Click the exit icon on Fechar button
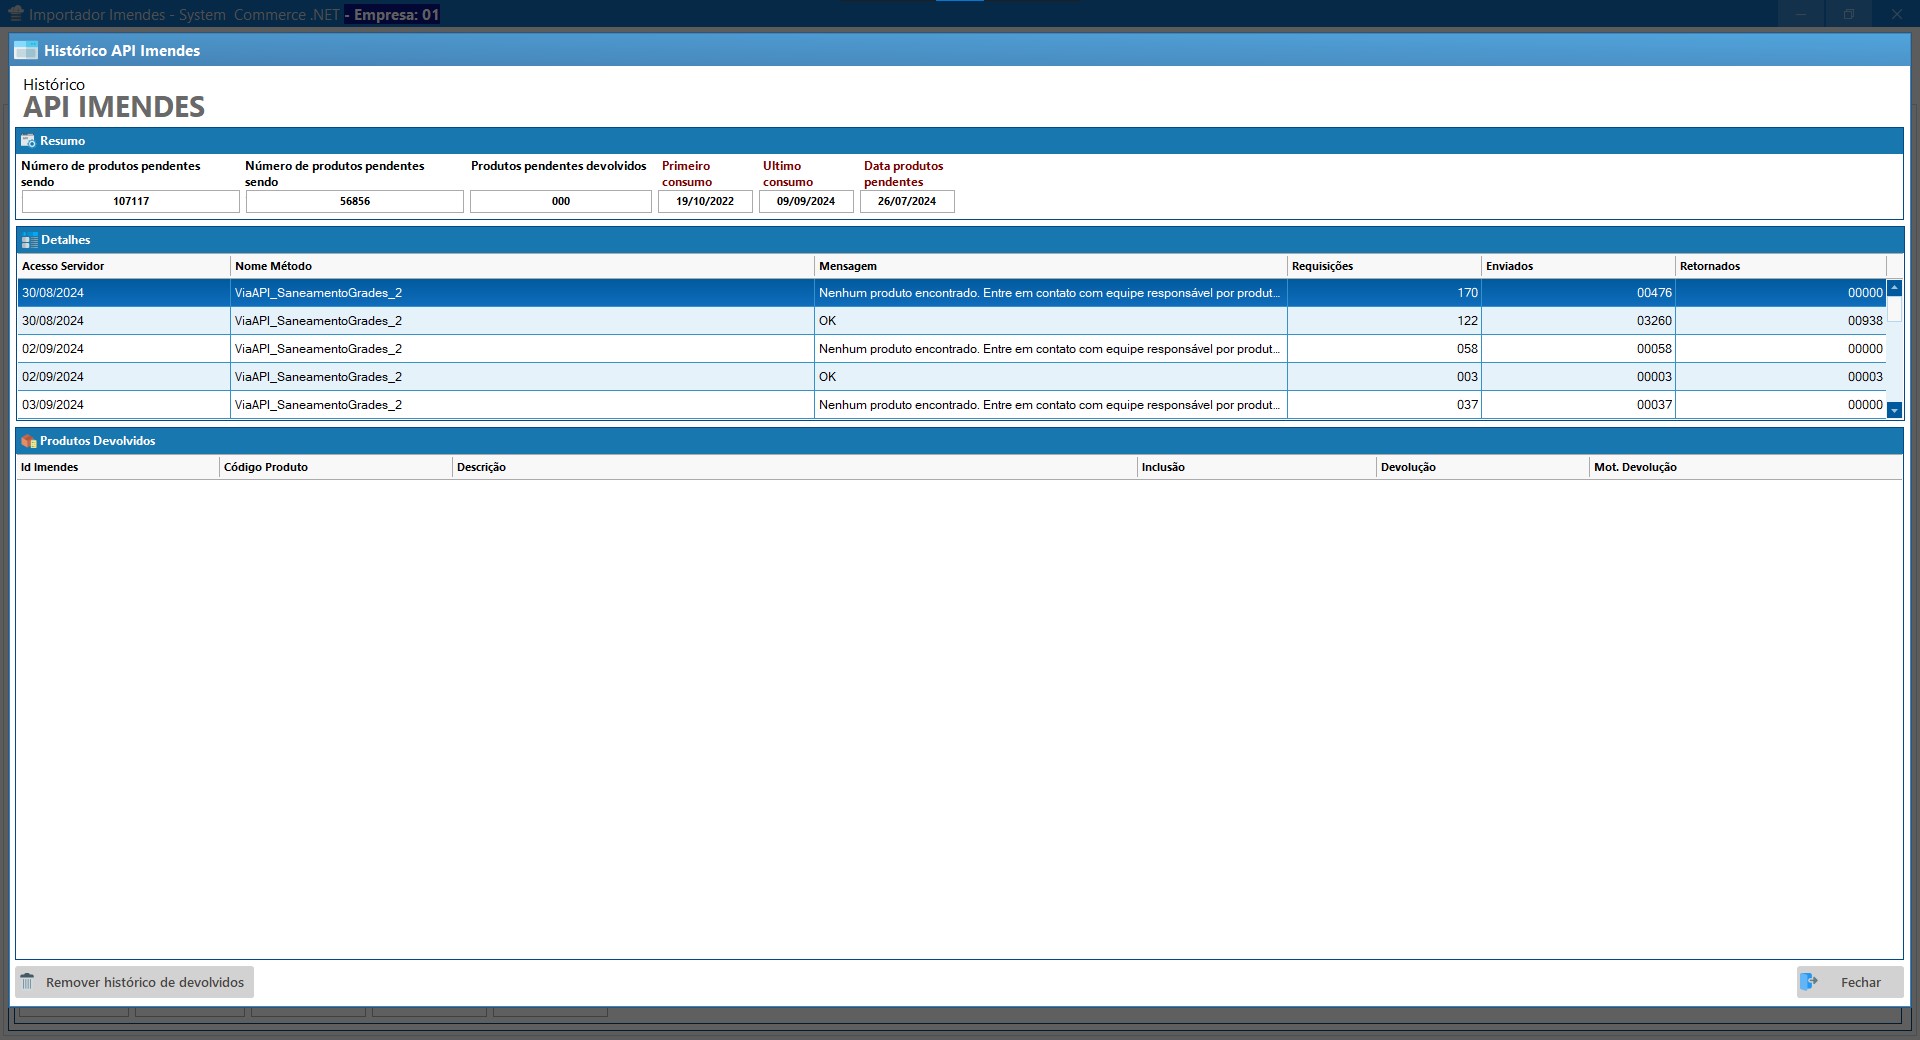1920x1040 pixels. [x=1809, y=982]
